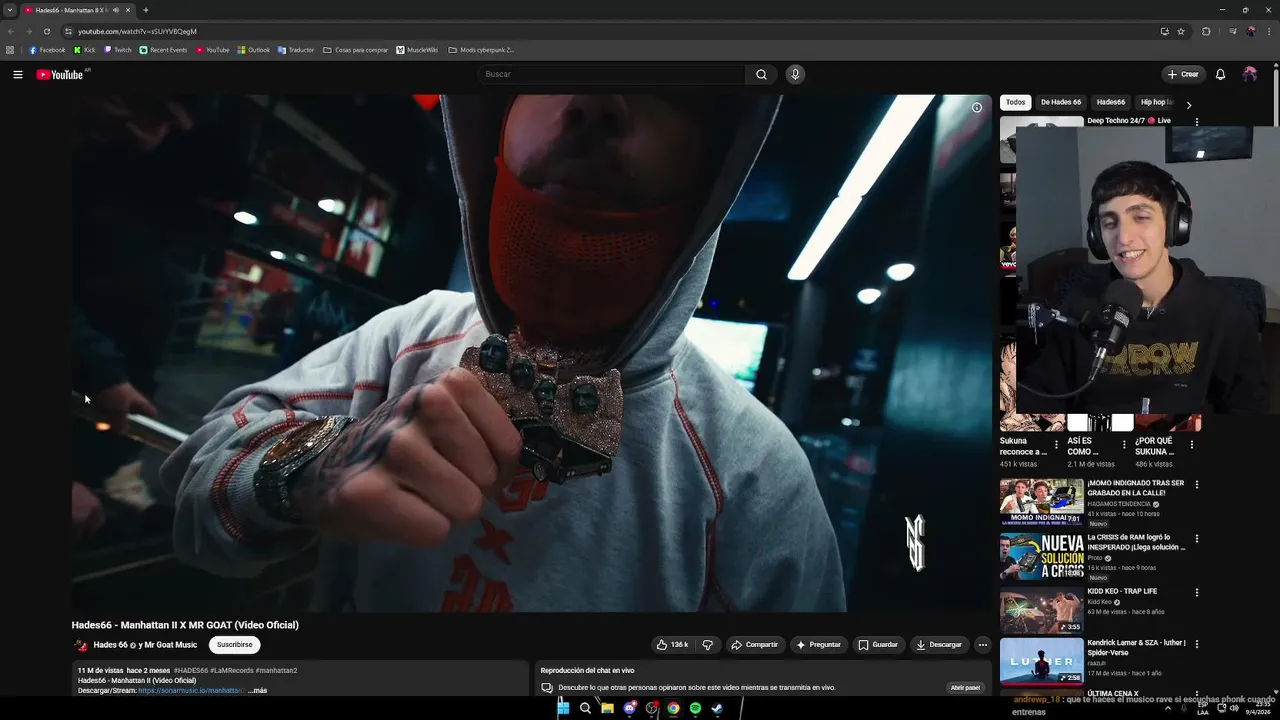The height and width of the screenshot is (720, 1280).
Task: Select the Todos filter chip
Action: (x=1015, y=102)
